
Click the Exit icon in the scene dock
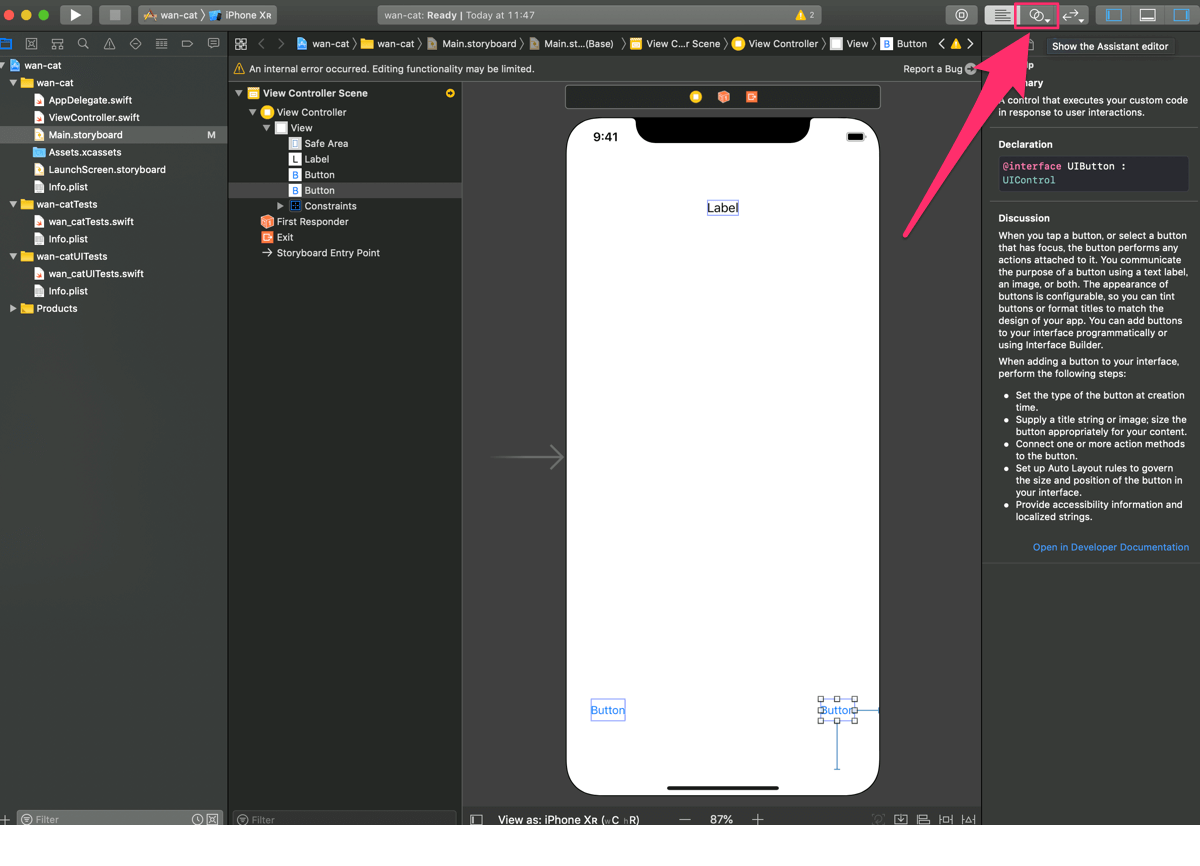pos(751,97)
